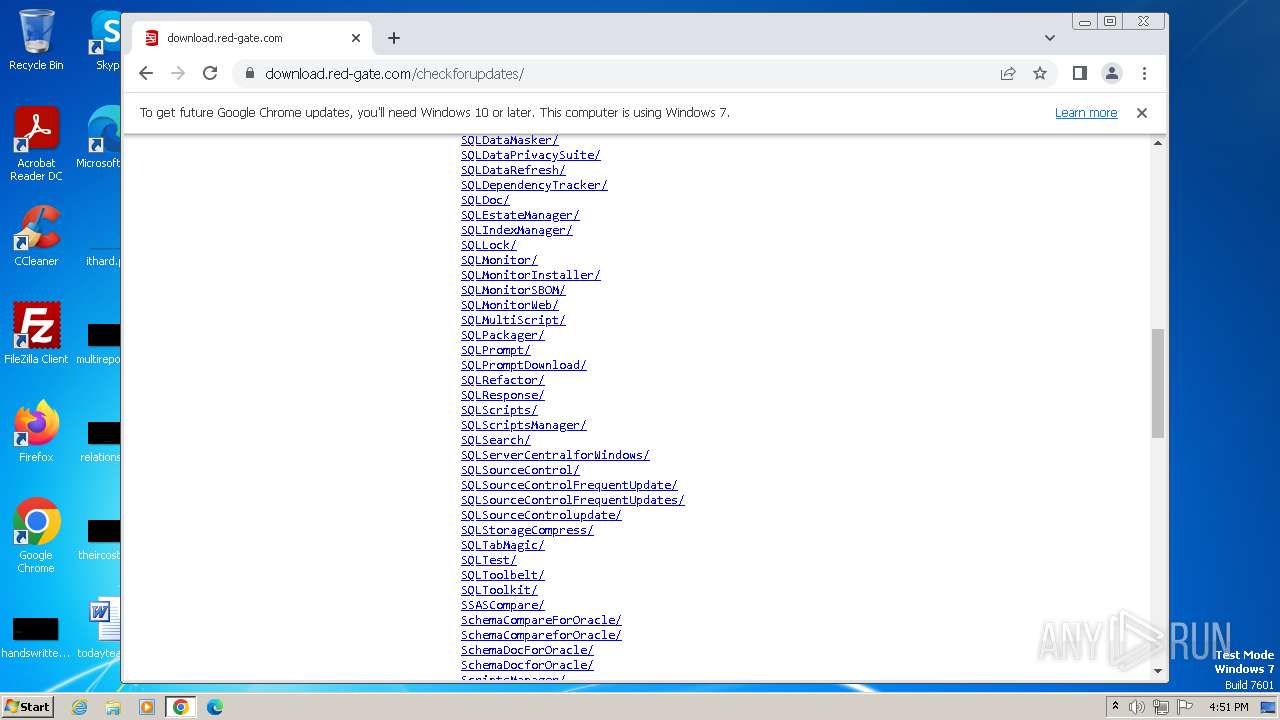
Task: Open the SQLSourceControlFrequentUpdate/ link
Action: [569, 485]
